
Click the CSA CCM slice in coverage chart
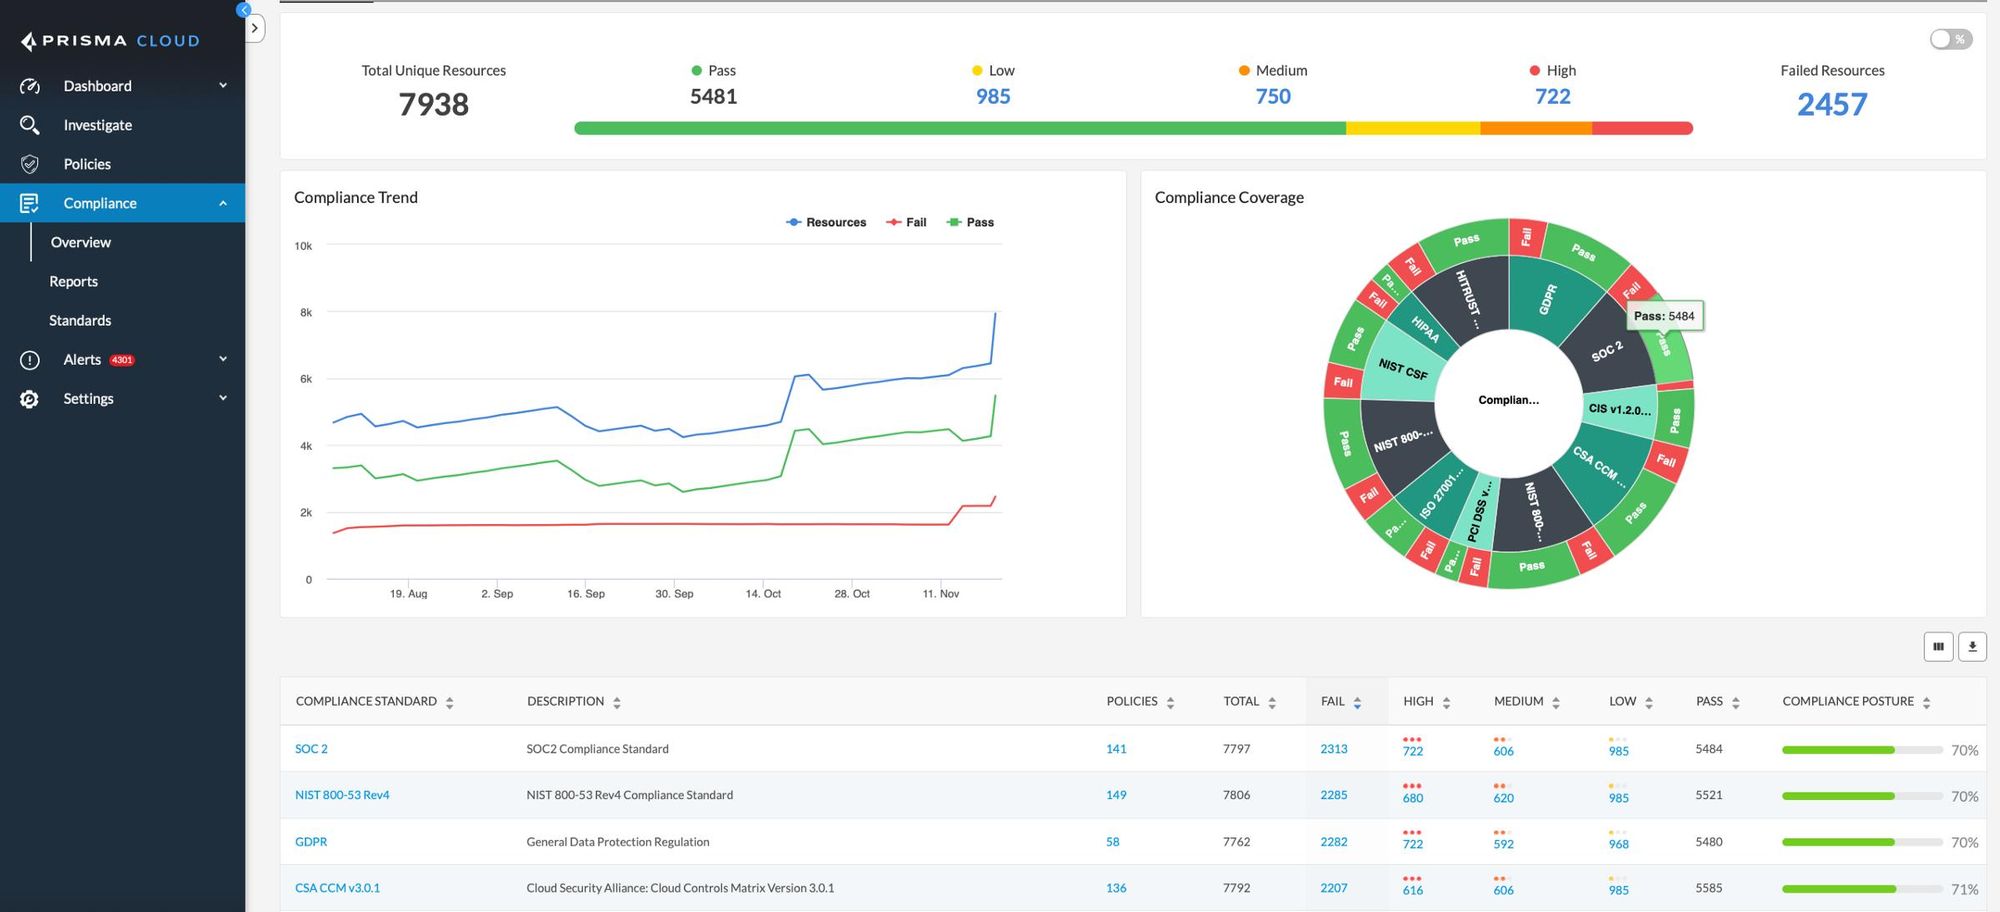[1599, 468]
